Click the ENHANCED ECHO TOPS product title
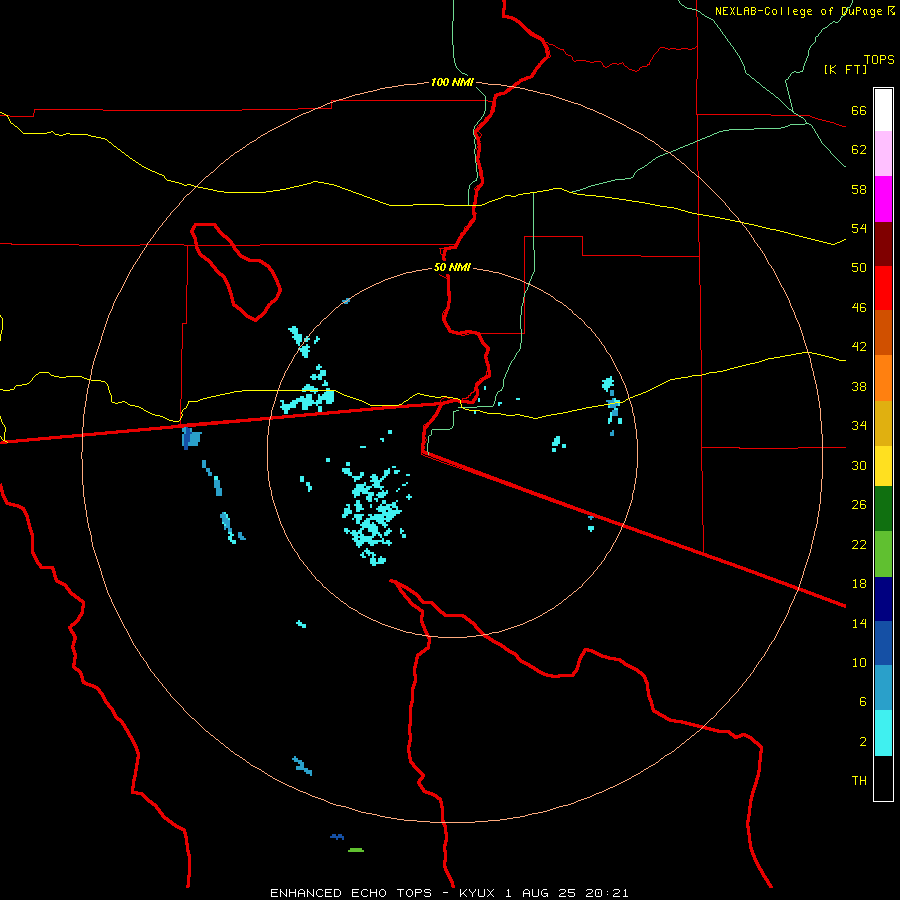Viewport: 900px width, 900px height. (351, 893)
